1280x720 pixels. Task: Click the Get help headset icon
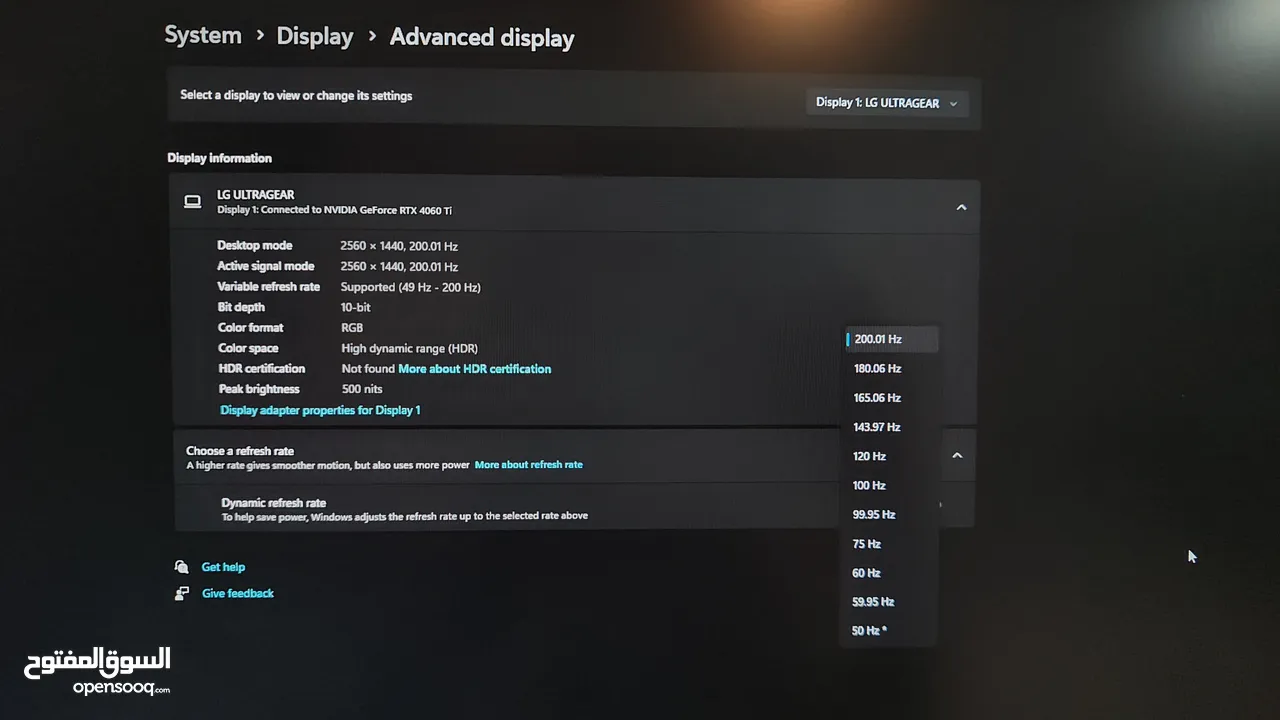tap(181, 567)
